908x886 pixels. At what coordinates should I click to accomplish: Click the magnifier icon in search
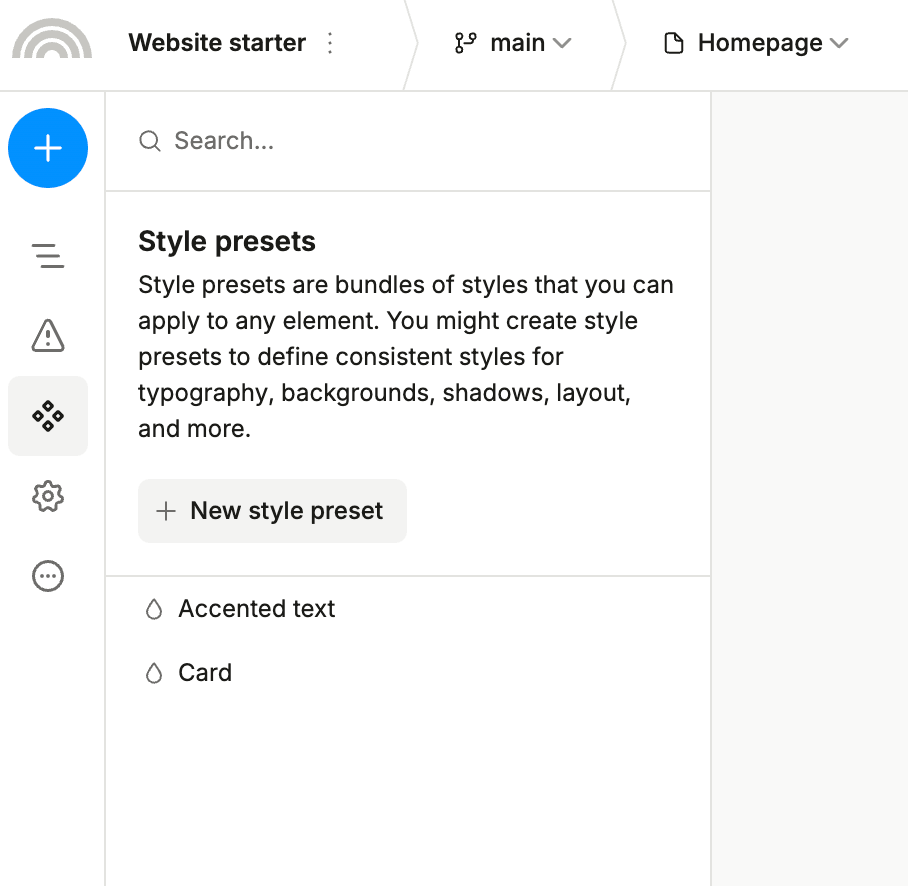pos(150,141)
